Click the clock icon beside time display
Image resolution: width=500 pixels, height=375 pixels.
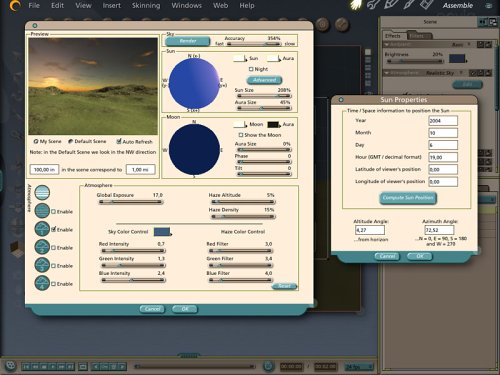click(x=268, y=366)
